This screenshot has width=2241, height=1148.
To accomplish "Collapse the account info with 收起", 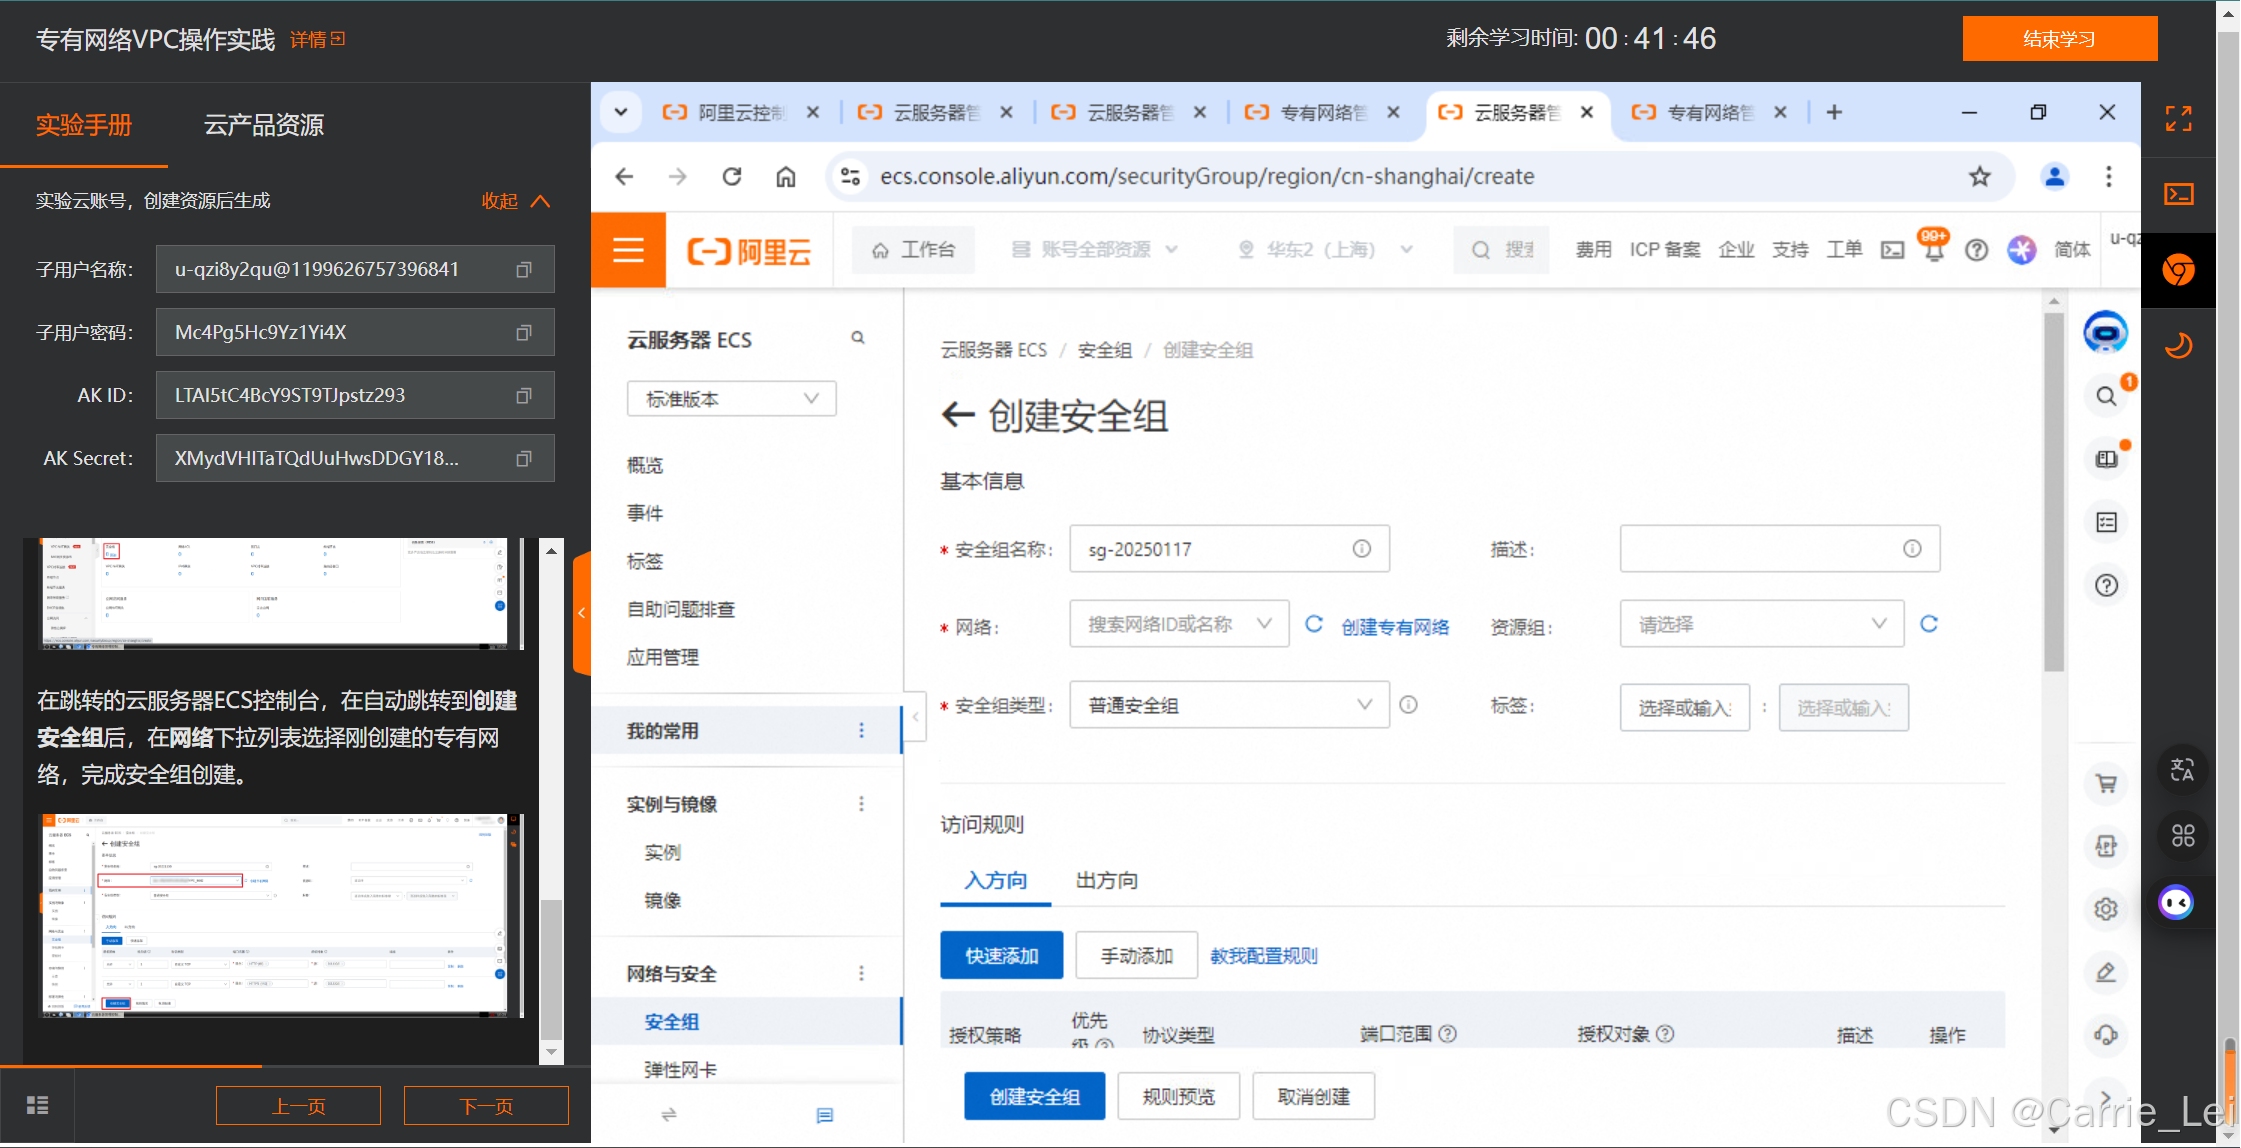I will tap(515, 201).
